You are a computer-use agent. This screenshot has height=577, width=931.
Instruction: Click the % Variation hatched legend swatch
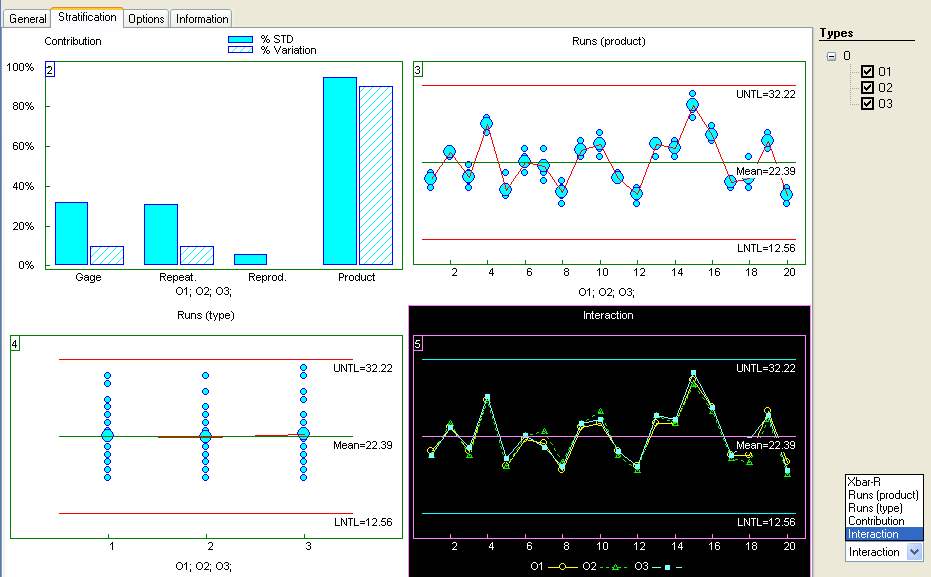click(240, 50)
